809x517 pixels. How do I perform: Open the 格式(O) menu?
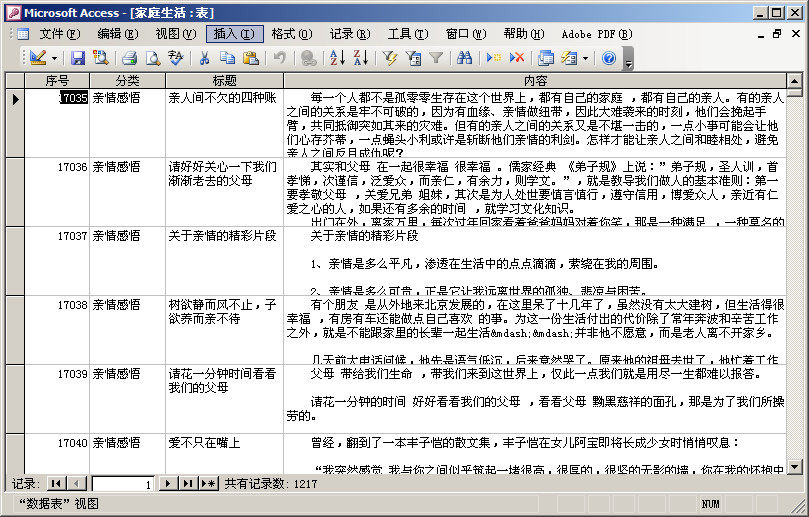point(292,34)
